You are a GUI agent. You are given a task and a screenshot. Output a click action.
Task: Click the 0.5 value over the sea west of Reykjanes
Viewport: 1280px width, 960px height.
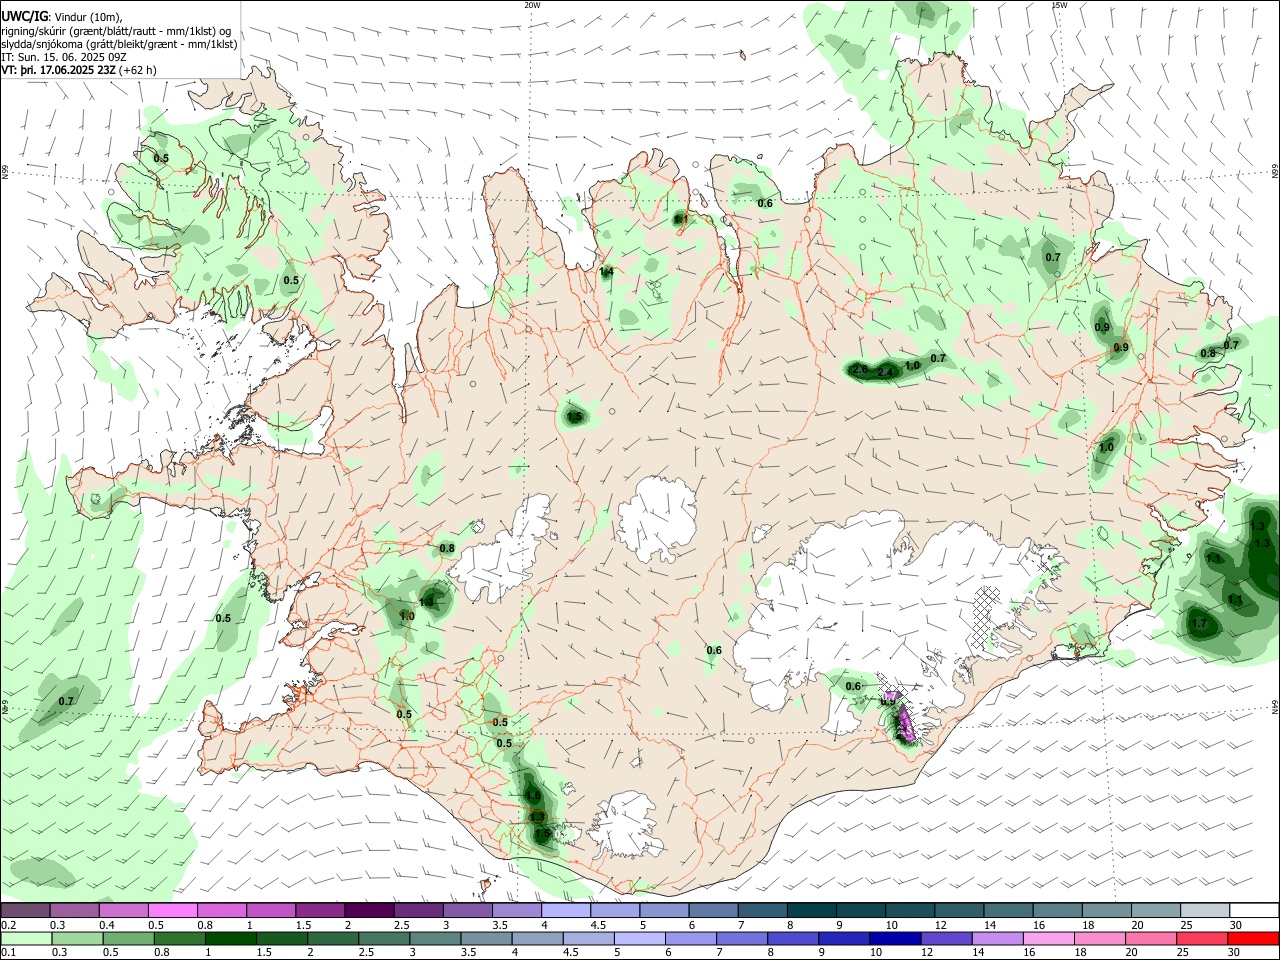[x=223, y=619]
